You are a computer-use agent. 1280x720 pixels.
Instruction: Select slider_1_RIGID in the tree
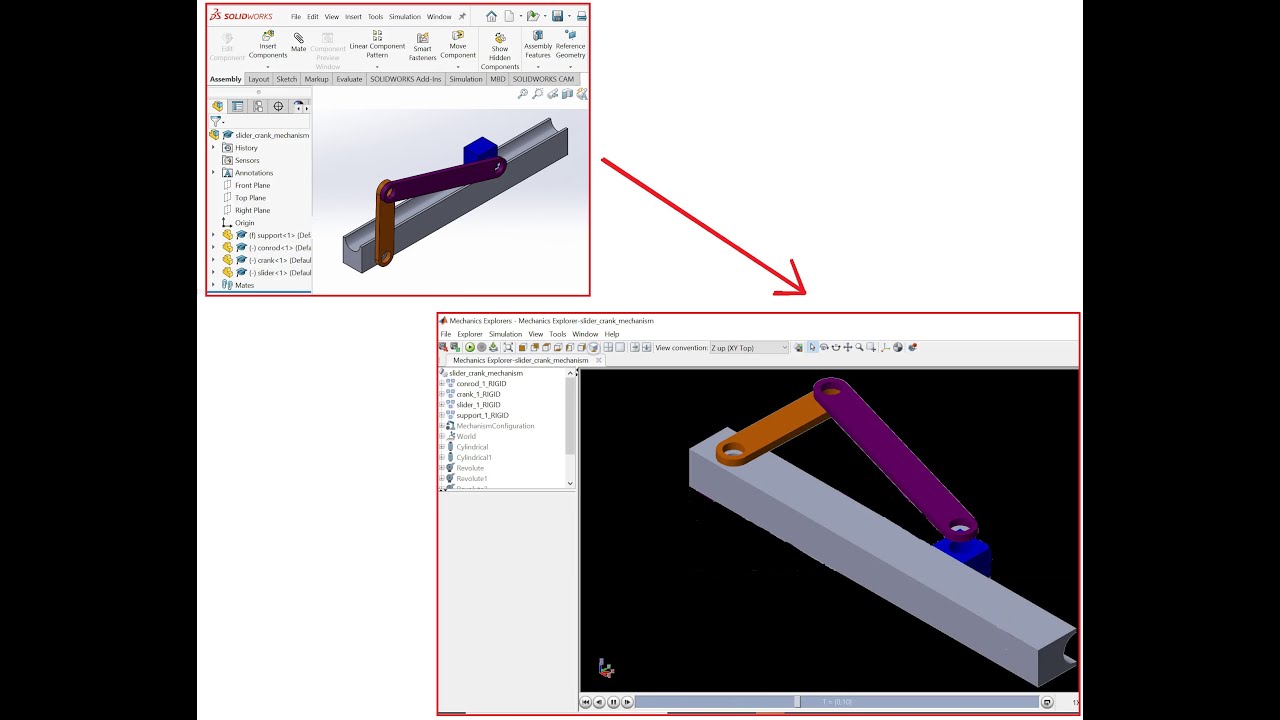pyautogui.click(x=478, y=405)
